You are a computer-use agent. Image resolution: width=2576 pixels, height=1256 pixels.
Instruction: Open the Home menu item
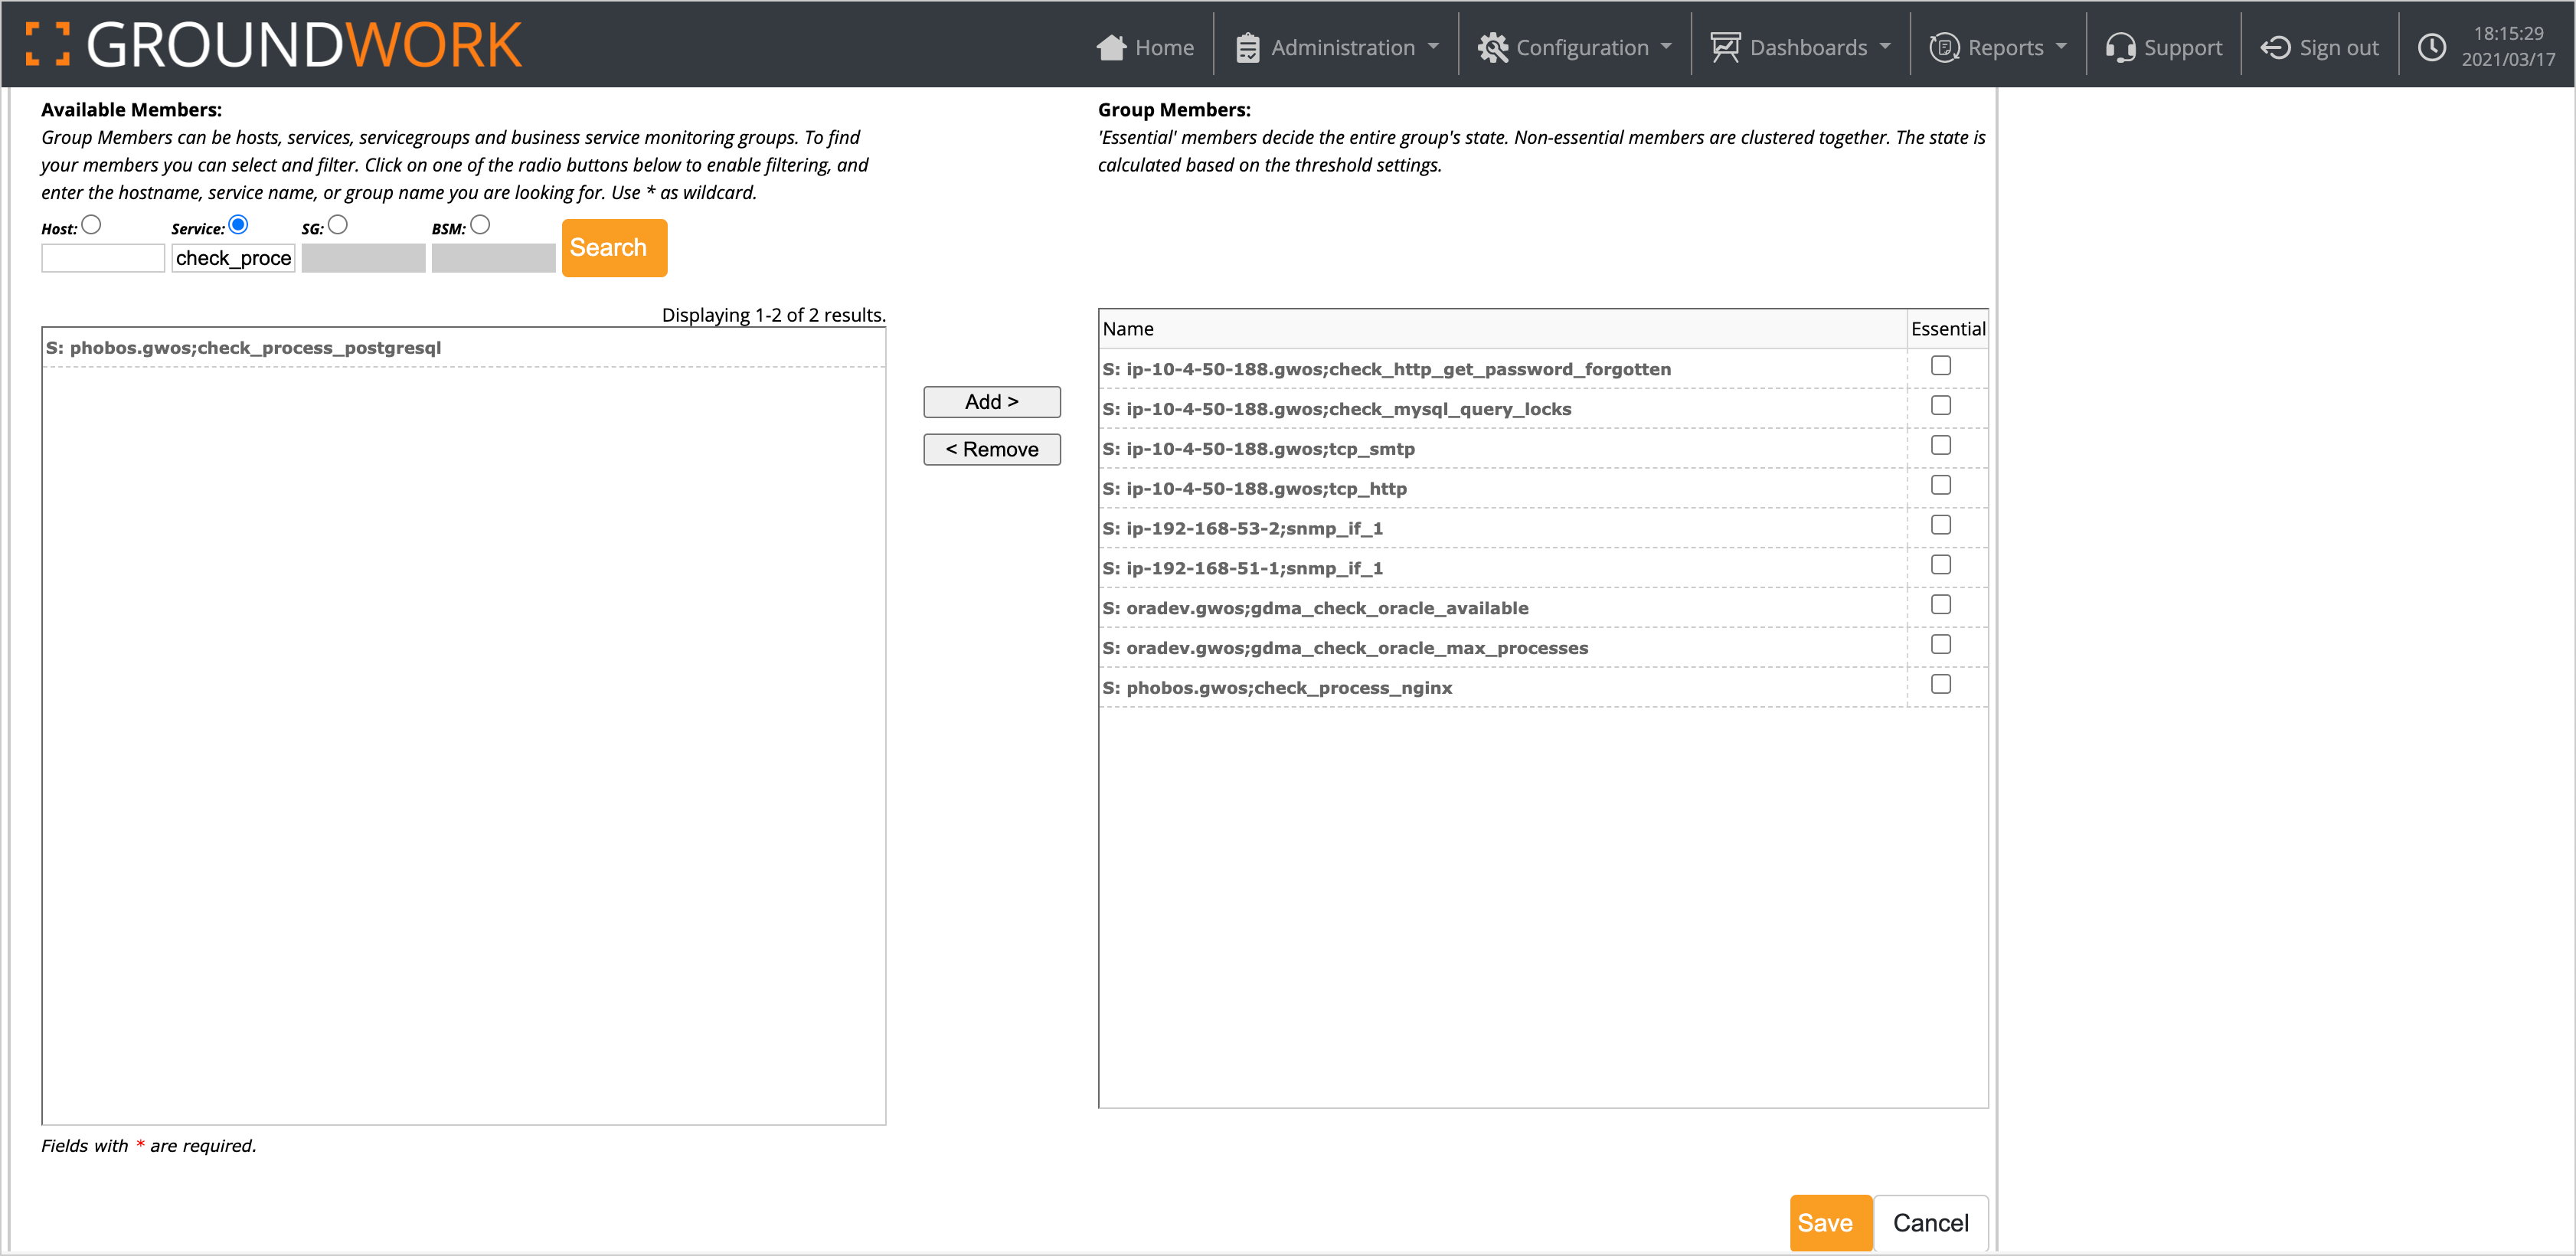(1145, 47)
